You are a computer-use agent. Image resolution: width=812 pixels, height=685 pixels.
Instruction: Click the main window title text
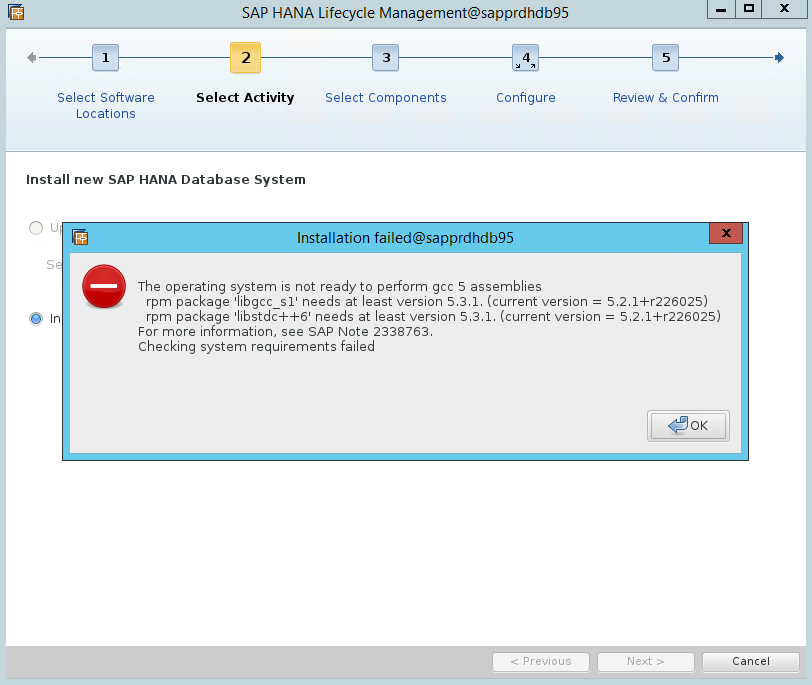click(x=405, y=12)
